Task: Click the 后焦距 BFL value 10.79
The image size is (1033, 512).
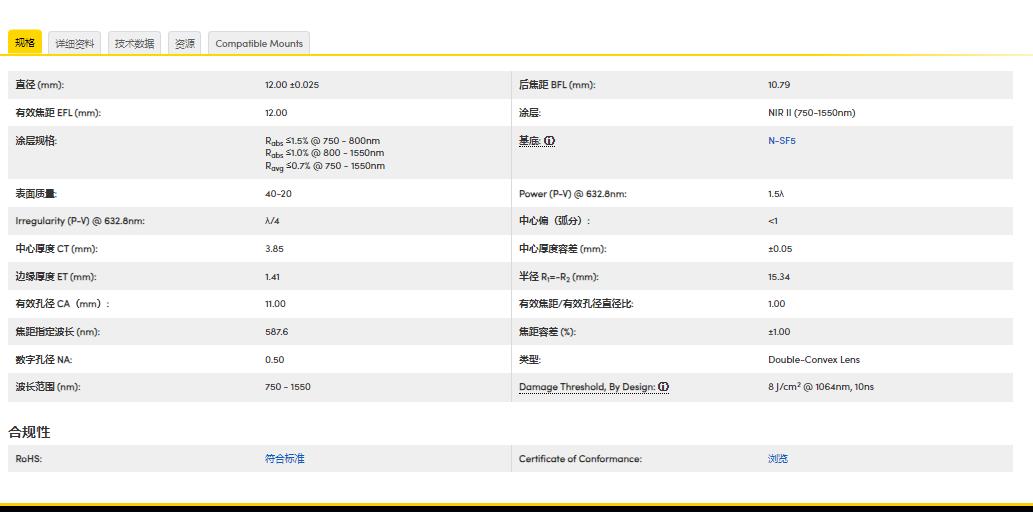Action: click(x=778, y=85)
